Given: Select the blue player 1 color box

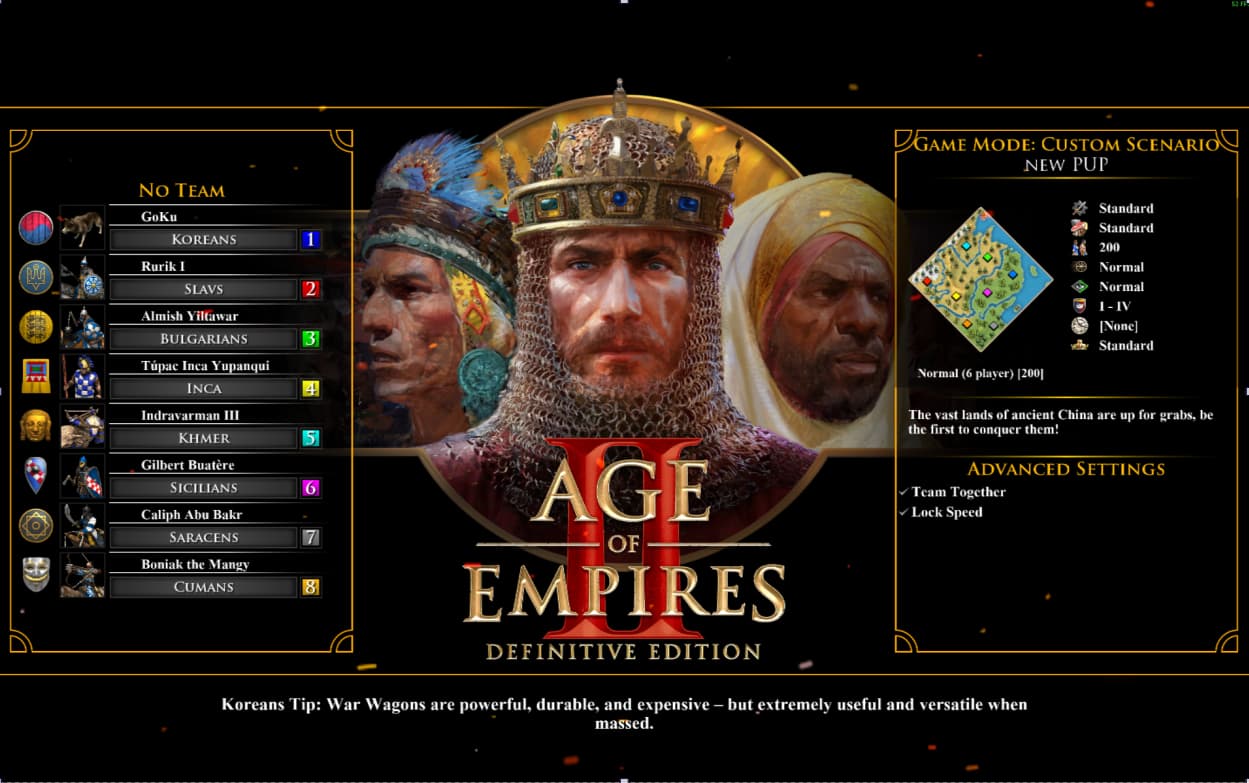Looking at the screenshot, I should point(310,240).
